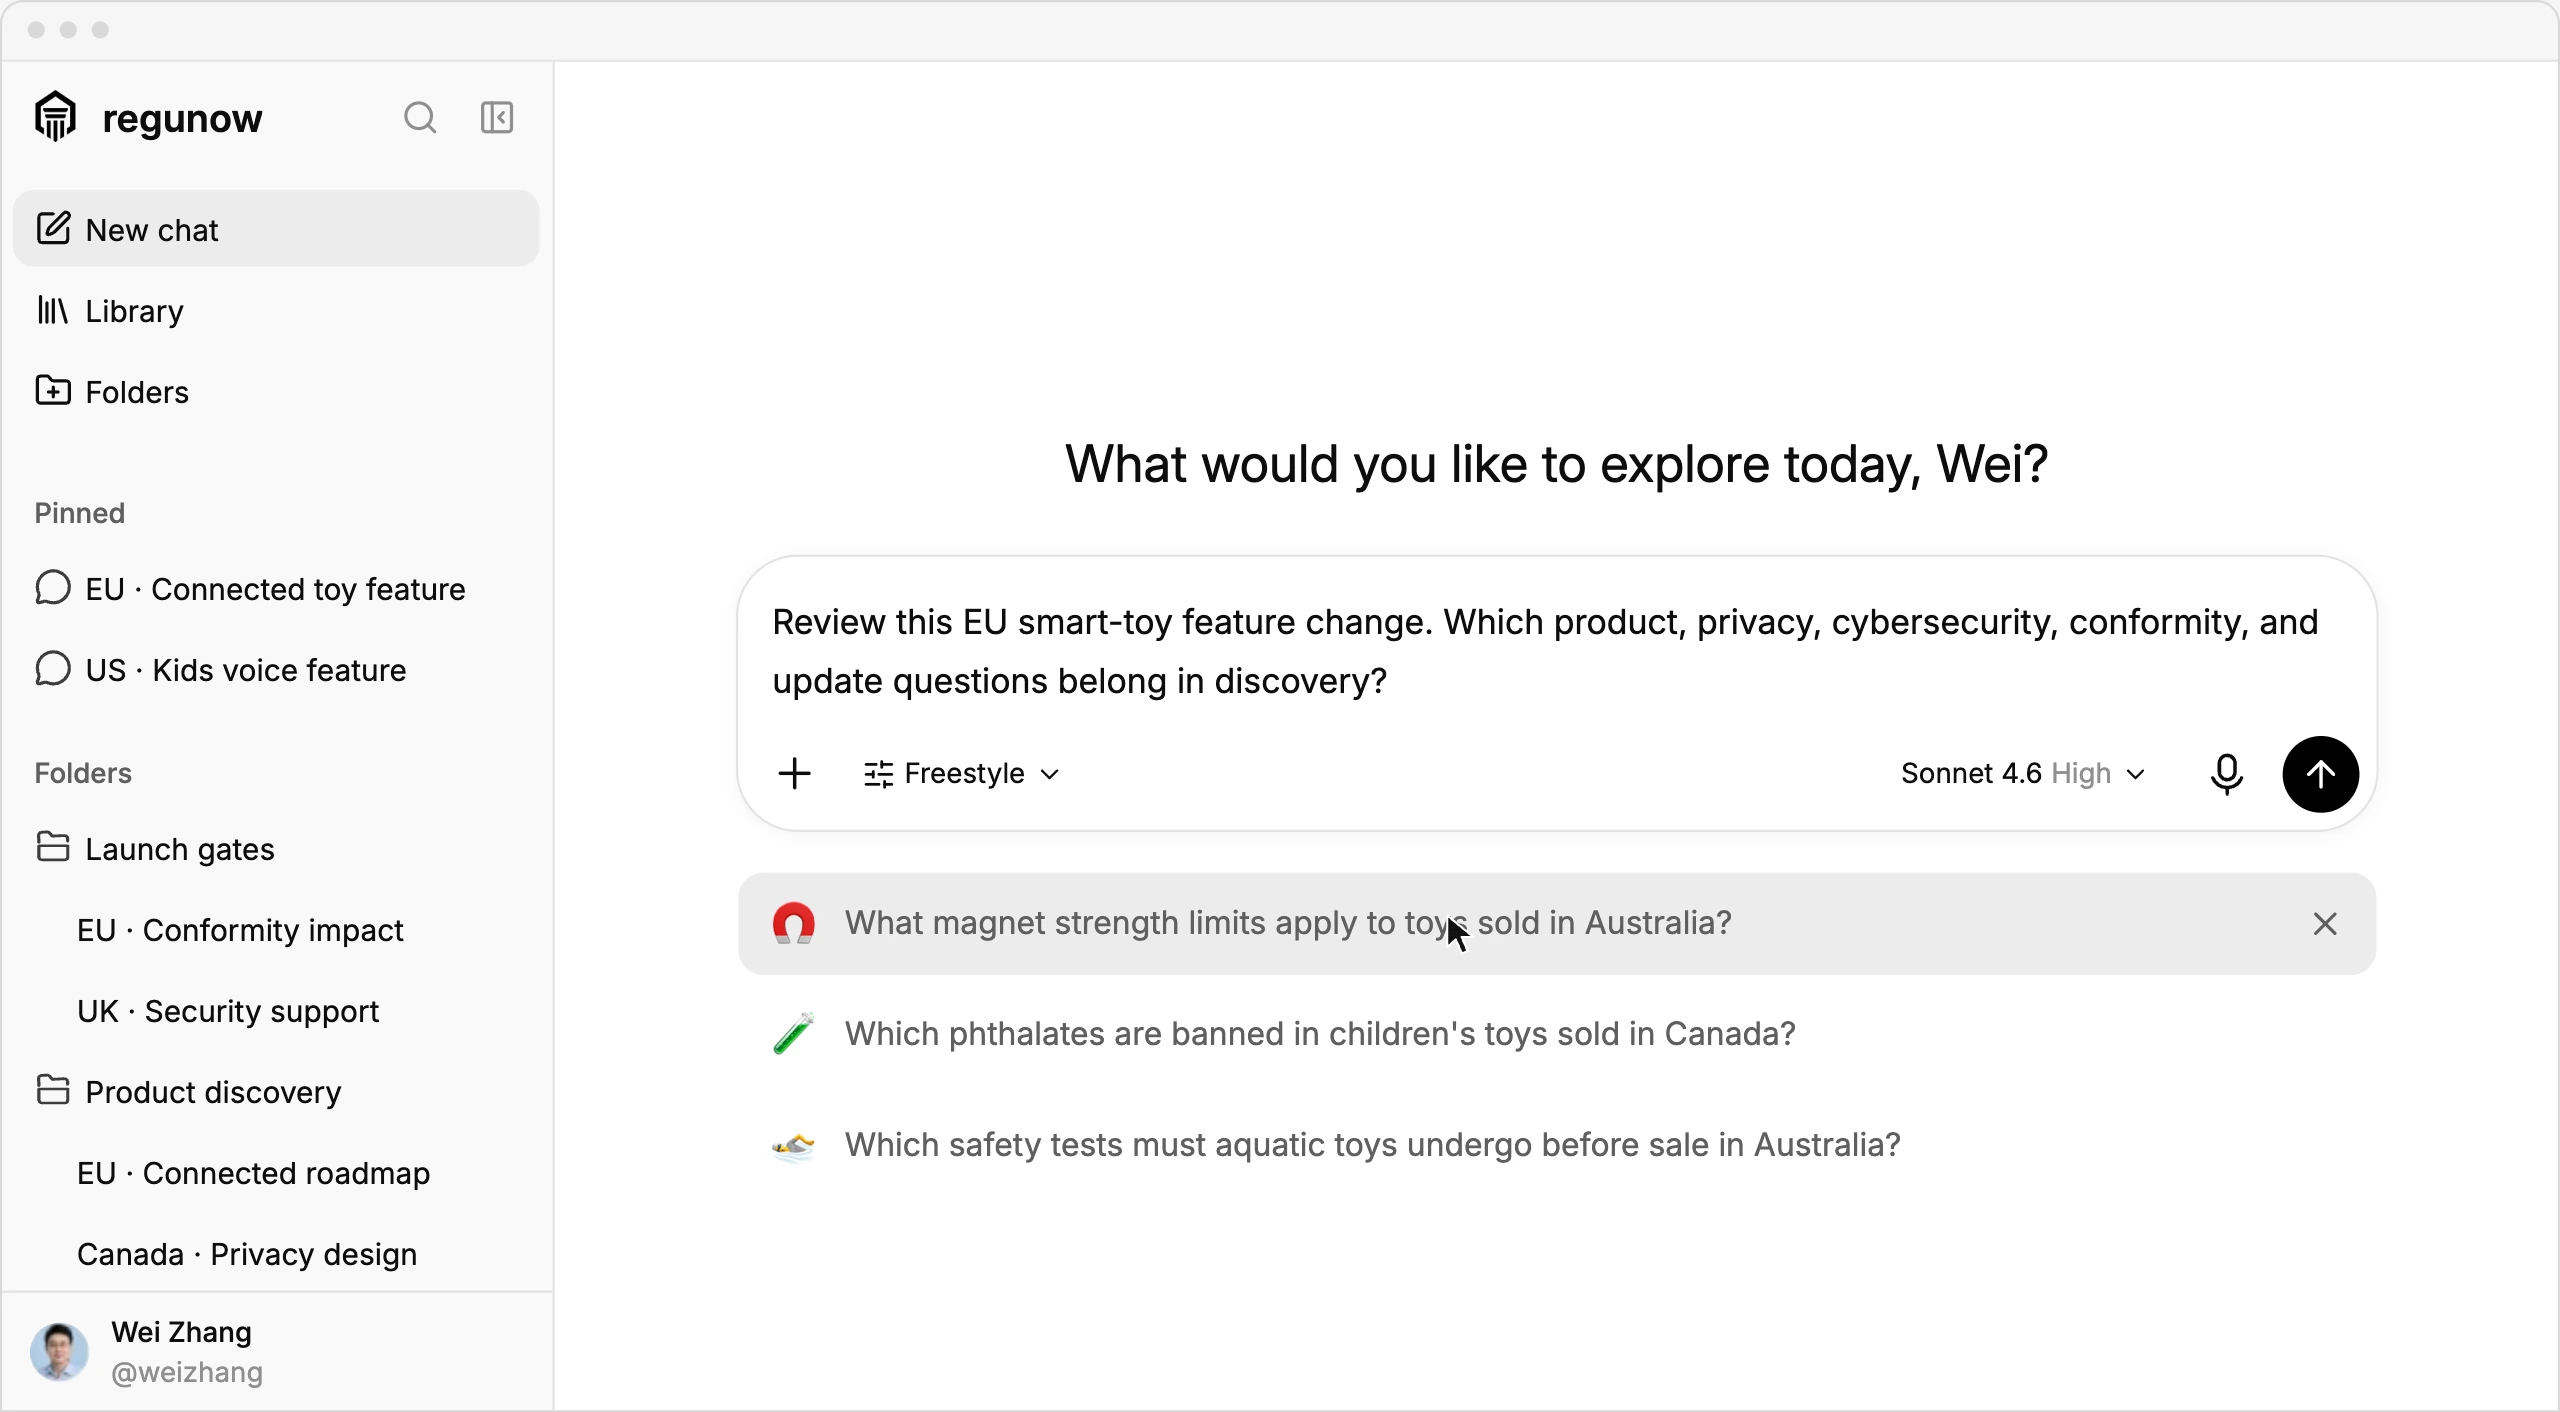Start a New chat
The image size is (2560, 1412).
coord(276,229)
